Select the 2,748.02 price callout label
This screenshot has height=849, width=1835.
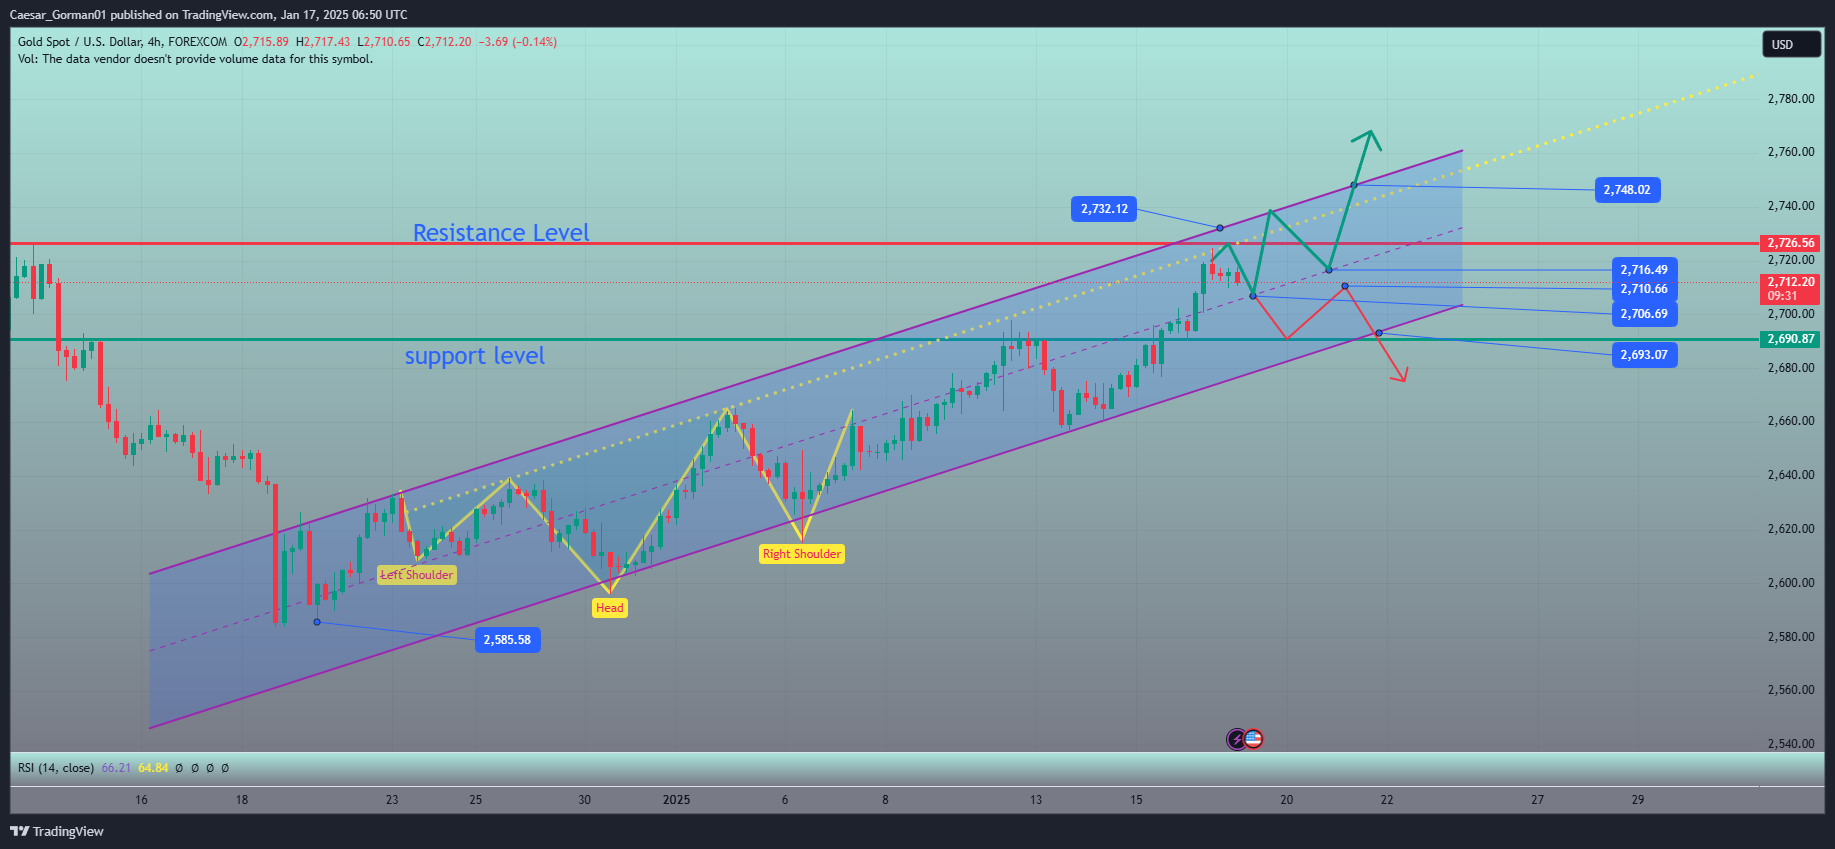click(1627, 190)
